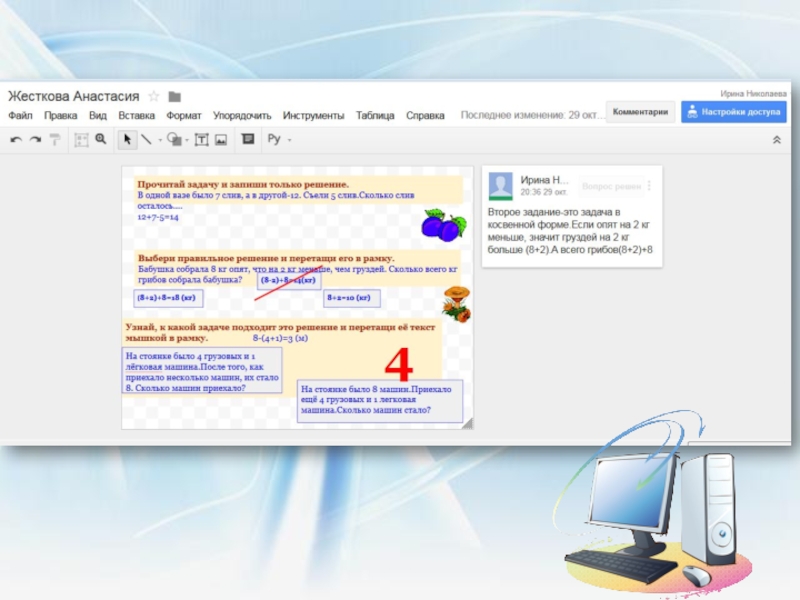Click the Insert image icon
The width and height of the screenshot is (800, 600).
(x=221, y=140)
